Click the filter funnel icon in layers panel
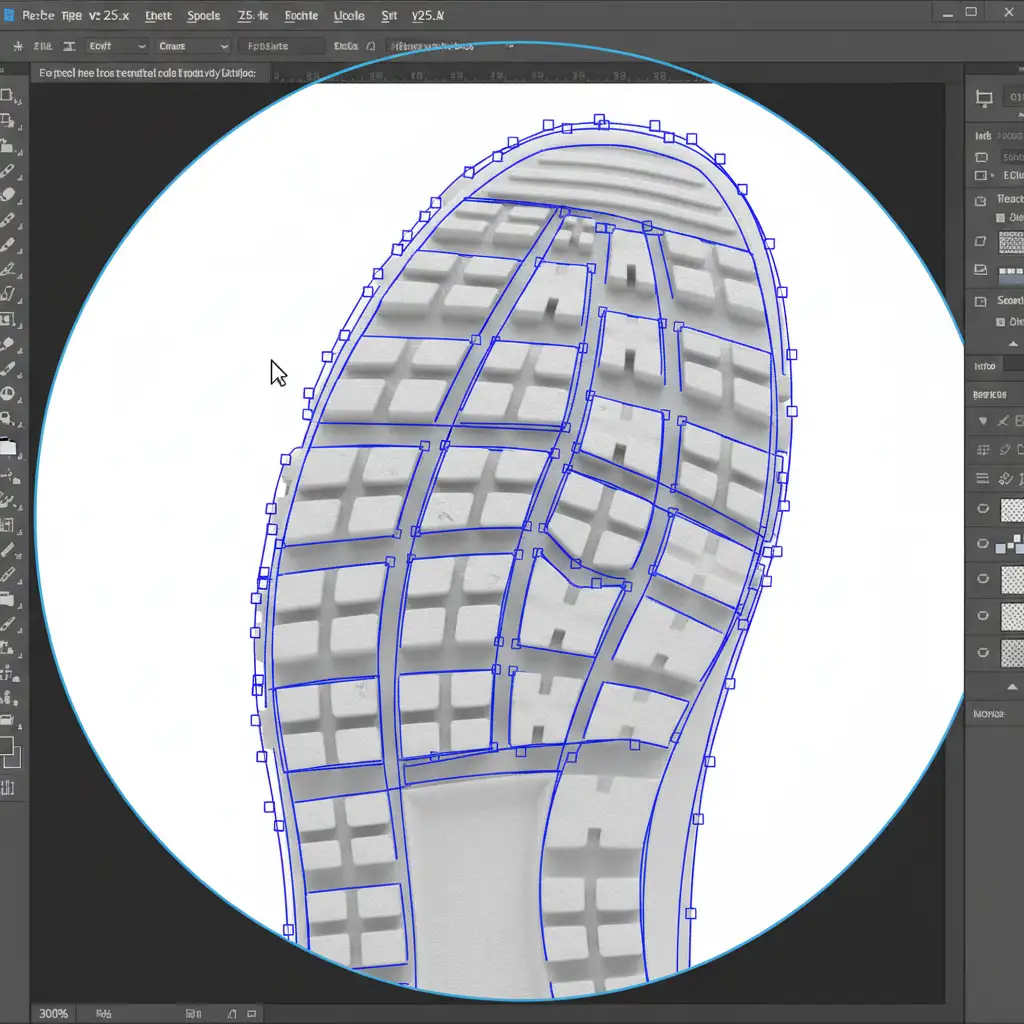 pyautogui.click(x=983, y=421)
